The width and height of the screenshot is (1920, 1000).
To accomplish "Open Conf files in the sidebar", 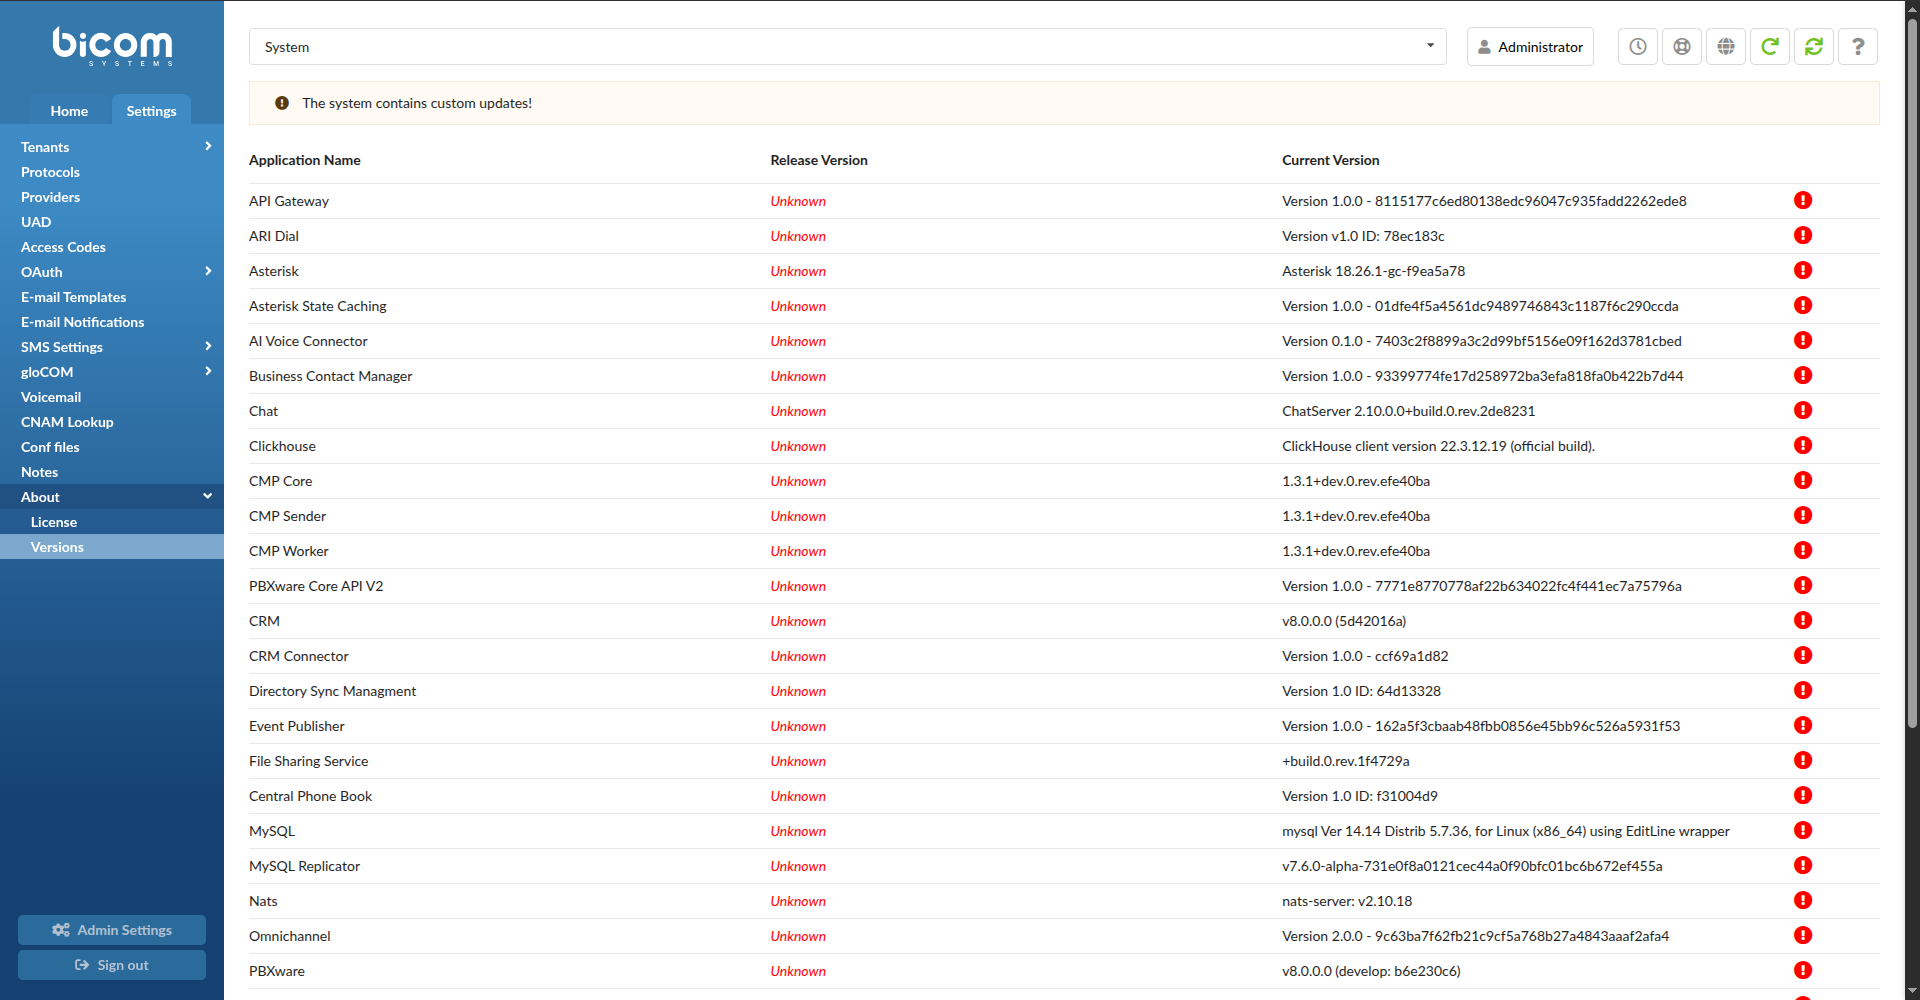I will click(x=112, y=447).
